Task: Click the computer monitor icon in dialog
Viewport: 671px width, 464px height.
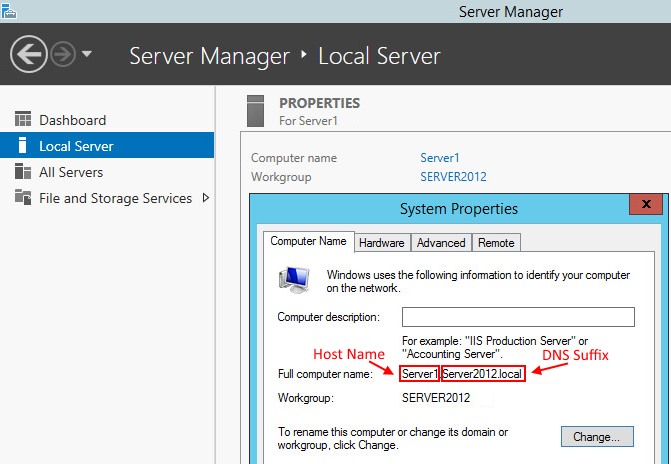Action: (294, 280)
